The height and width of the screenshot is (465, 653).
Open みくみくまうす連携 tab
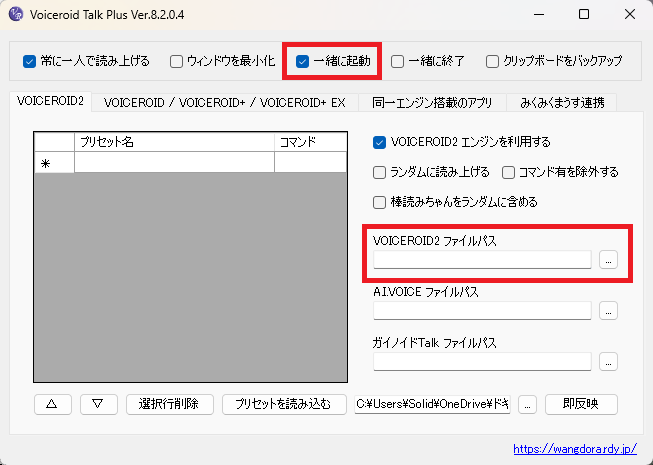click(562, 103)
